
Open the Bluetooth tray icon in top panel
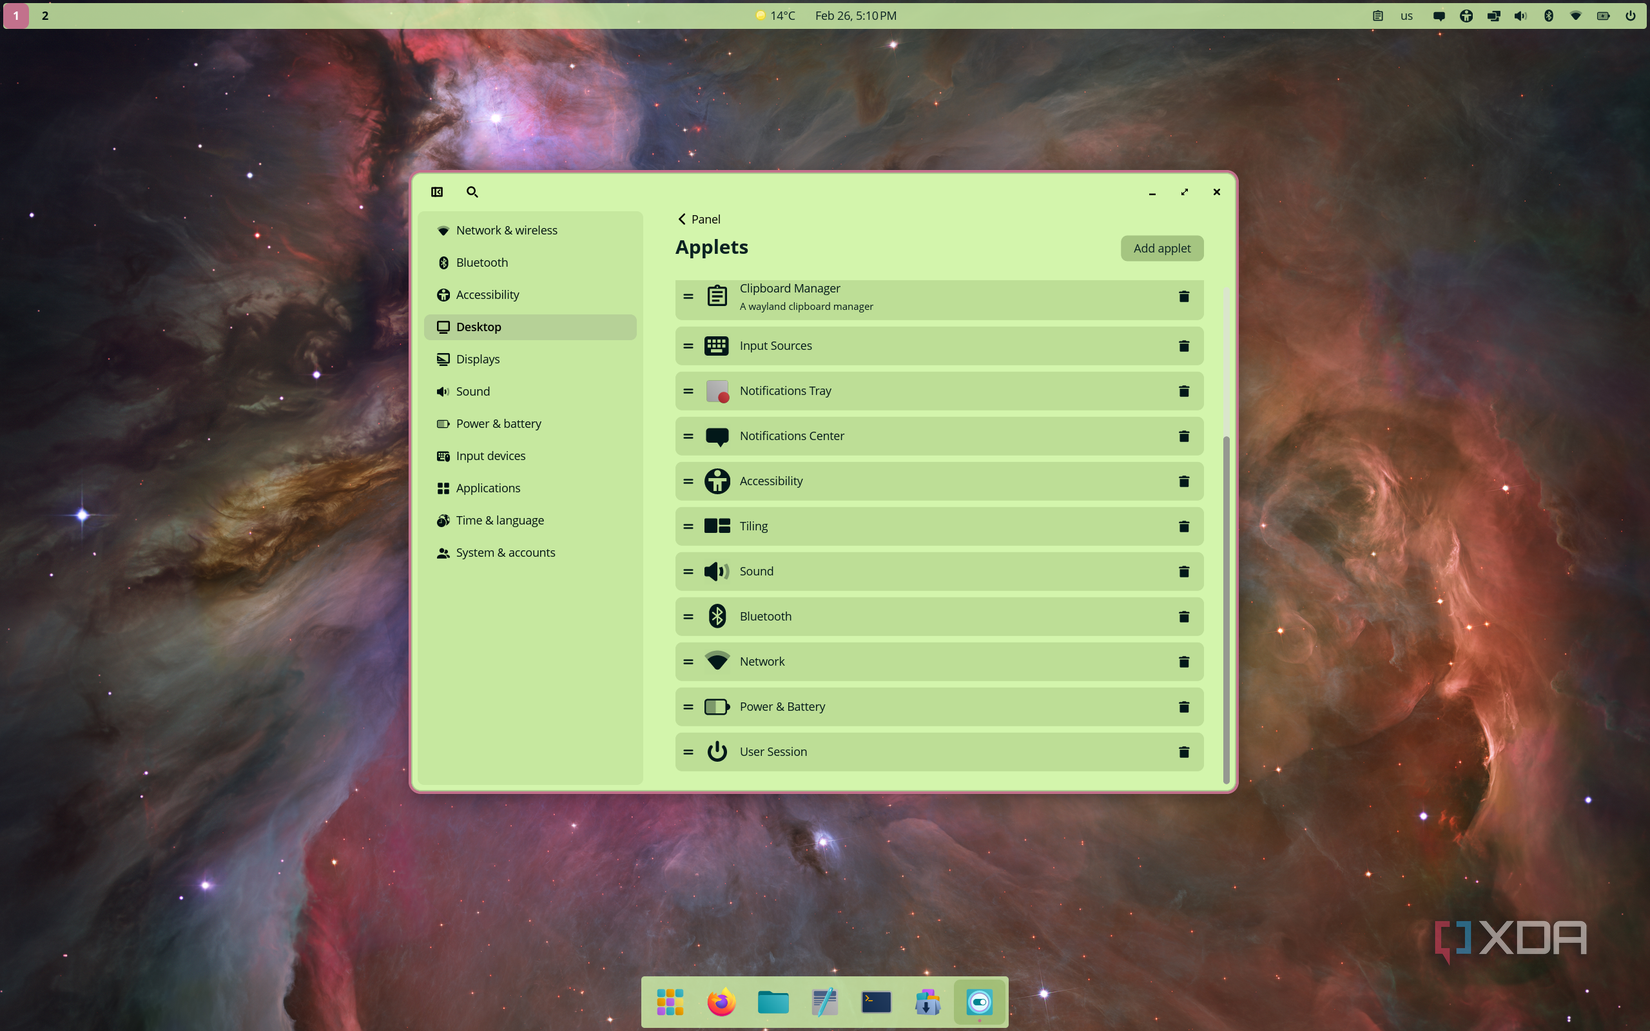1548,16
